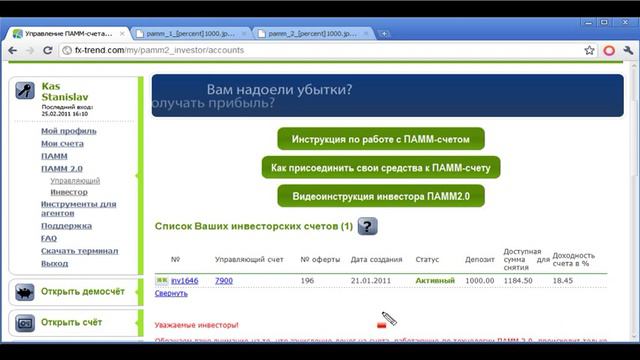Click the 21.01.2011 creation date
Image resolution: width=640 pixels, height=360 pixels.
point(371,280)
